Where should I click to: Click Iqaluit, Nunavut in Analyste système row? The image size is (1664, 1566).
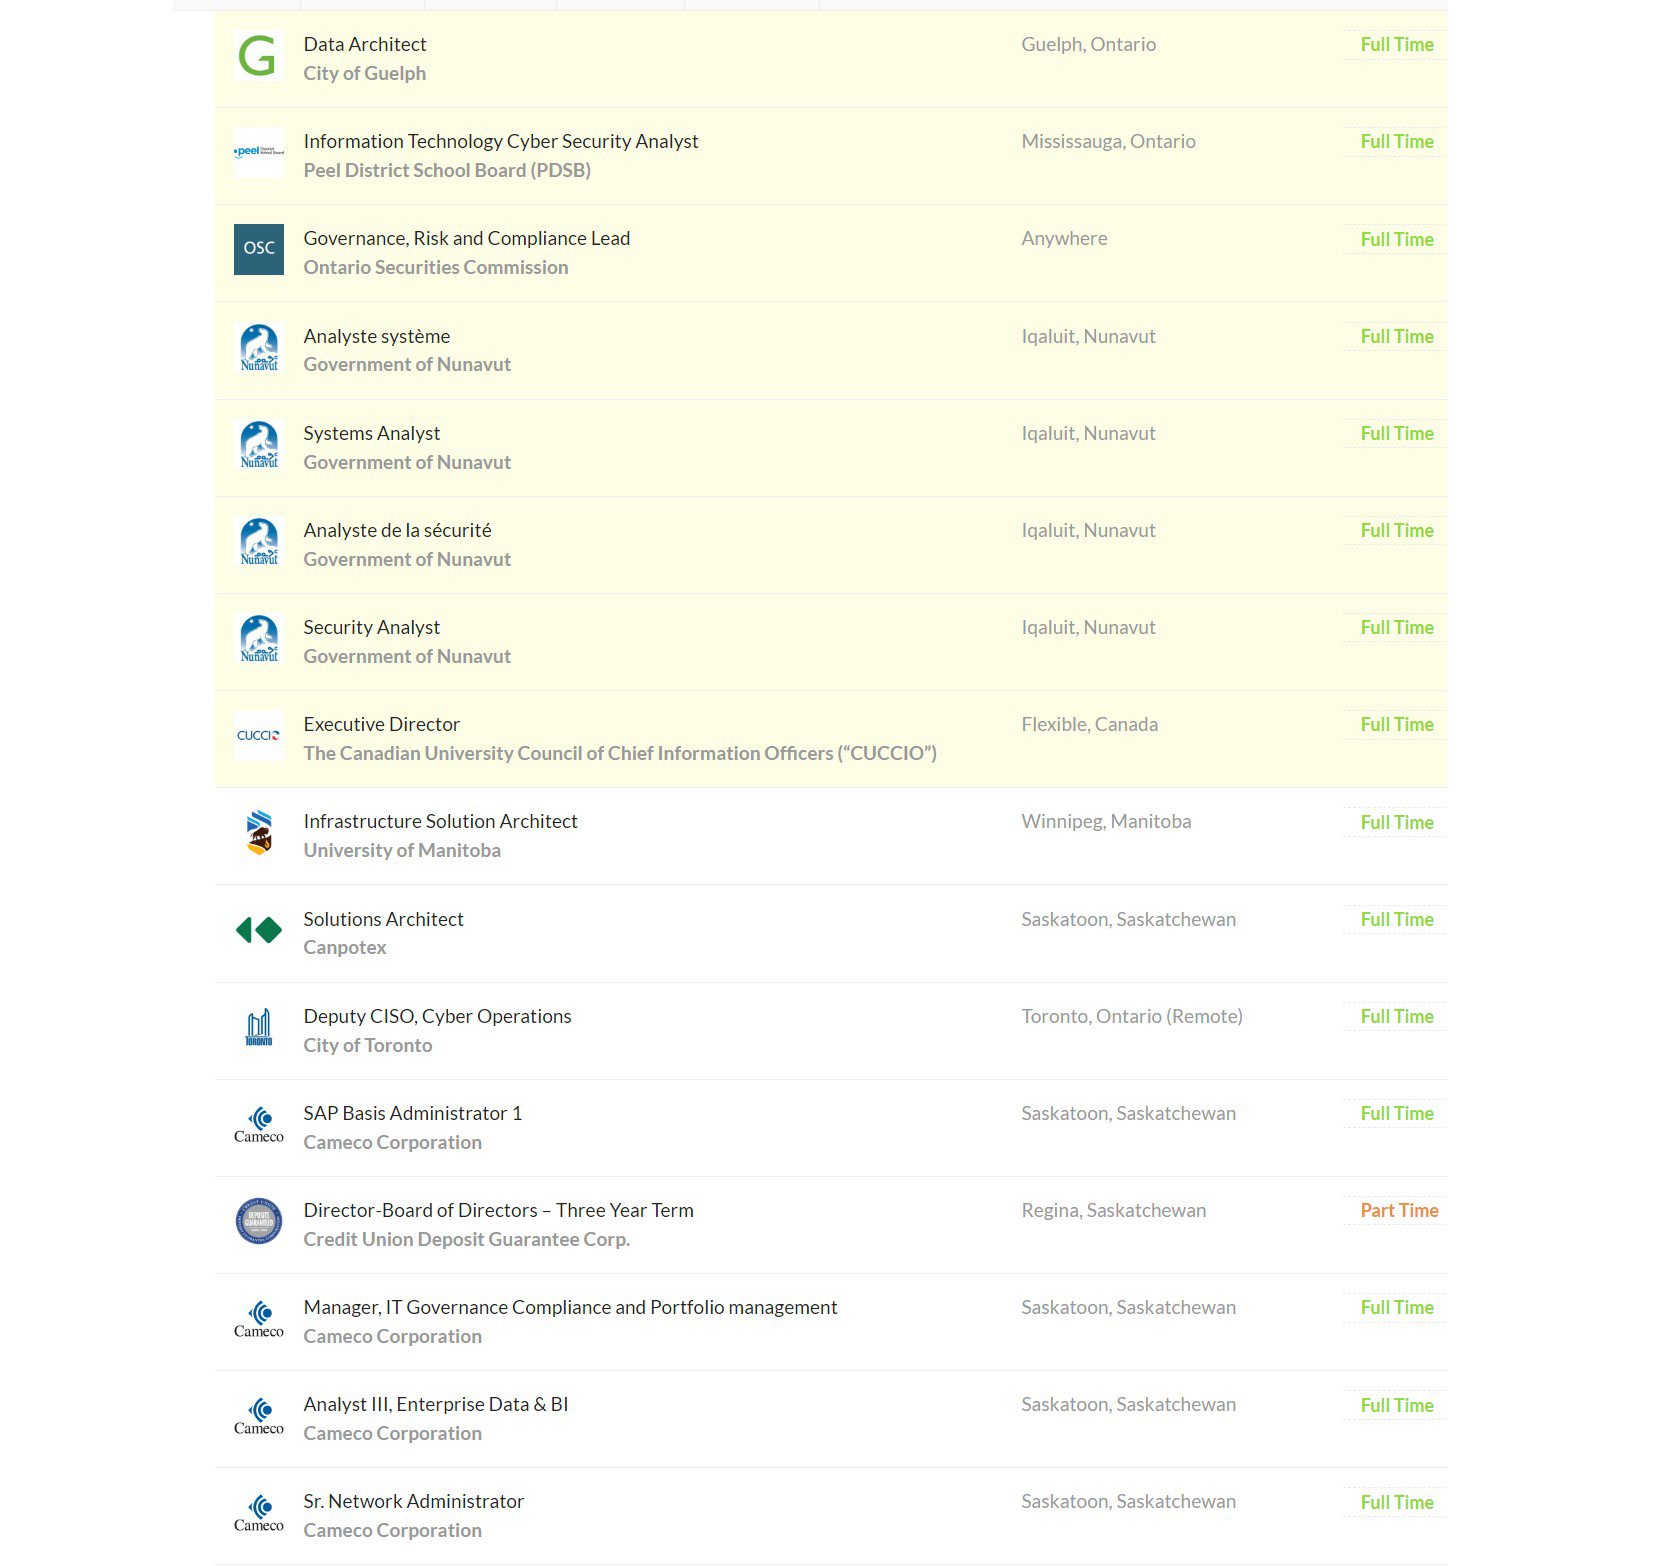click(1088, 336)
